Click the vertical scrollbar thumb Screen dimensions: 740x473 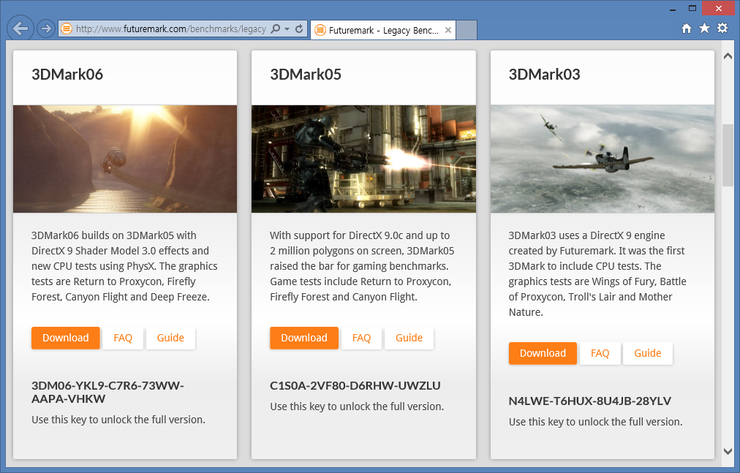[x=728, y=155]
